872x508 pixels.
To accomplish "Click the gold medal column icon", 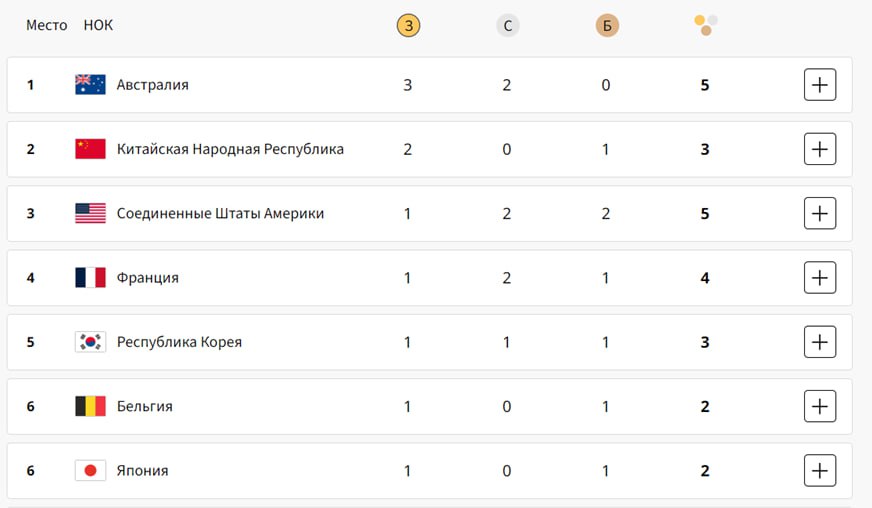I will click(x=408, y=26).
